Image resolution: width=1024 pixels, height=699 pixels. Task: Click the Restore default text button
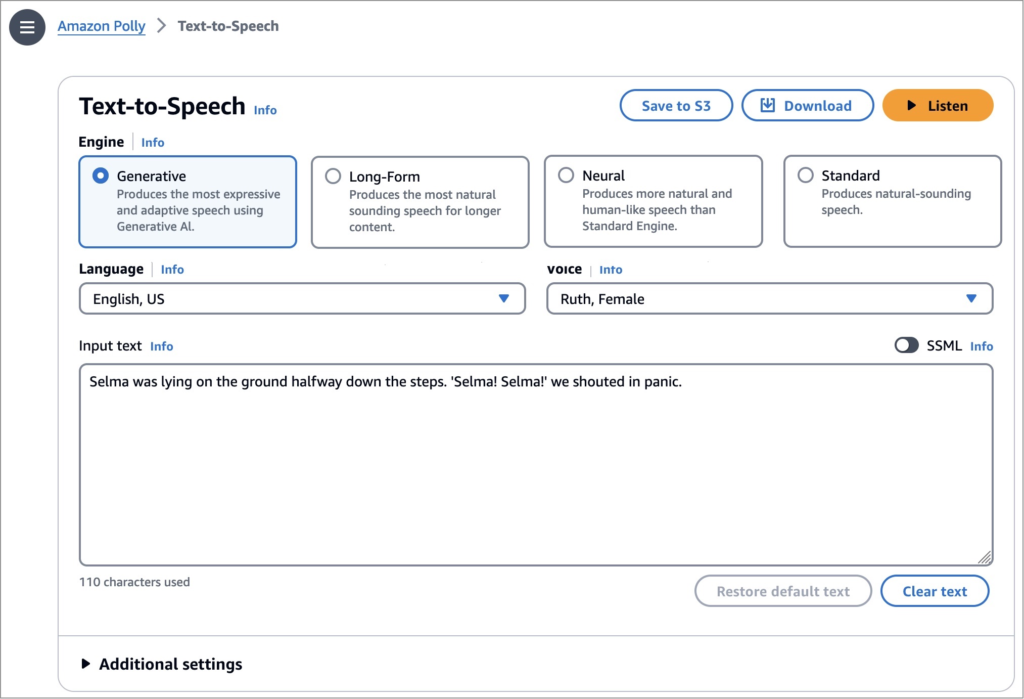pos(783,590)
